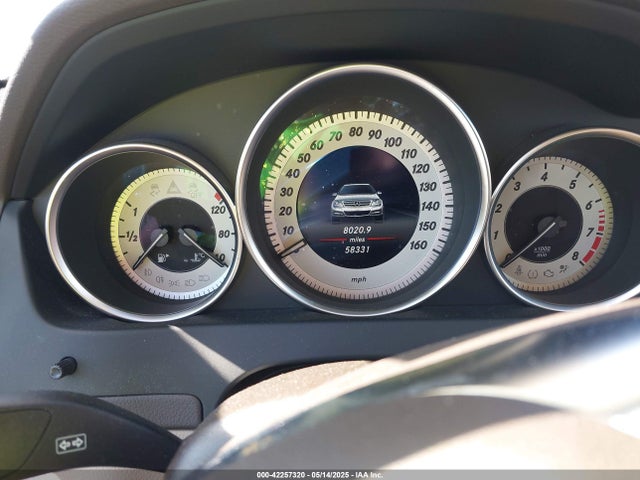Tap the car image in center display
The height and width of the screenshot is (480, 640).
(x=357, y=202)
